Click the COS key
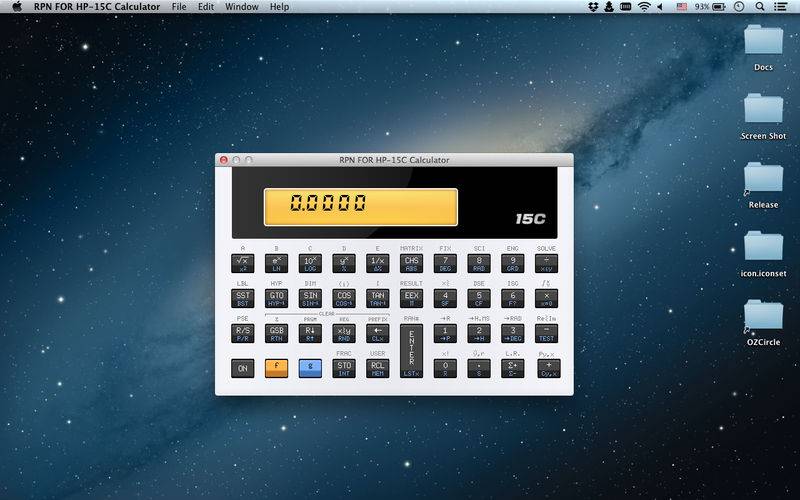The width and height of the screenshot is (800, 500). coord(344,298)
